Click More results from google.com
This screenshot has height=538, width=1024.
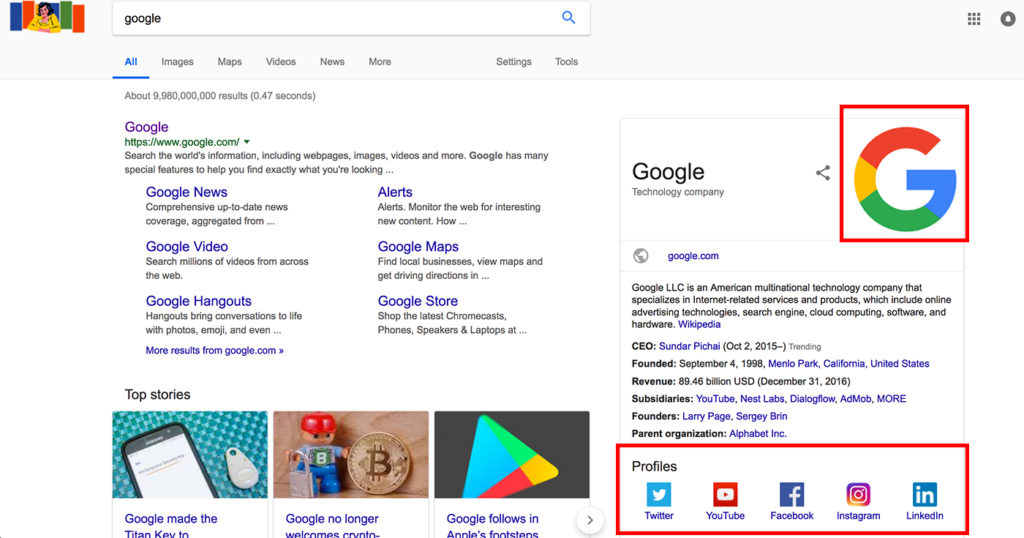[x=214, y=350]
